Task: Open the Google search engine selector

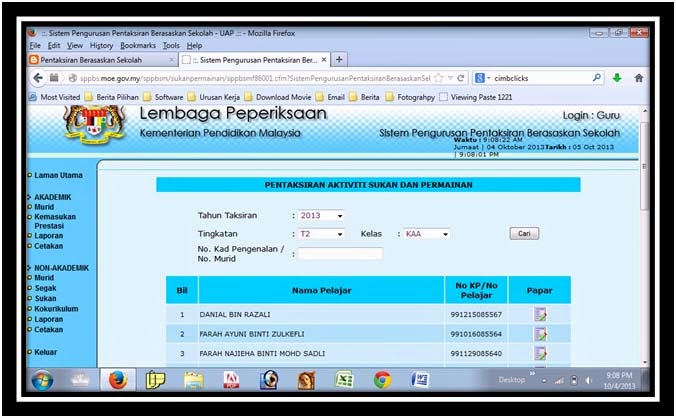Action: tap(482, 78)
